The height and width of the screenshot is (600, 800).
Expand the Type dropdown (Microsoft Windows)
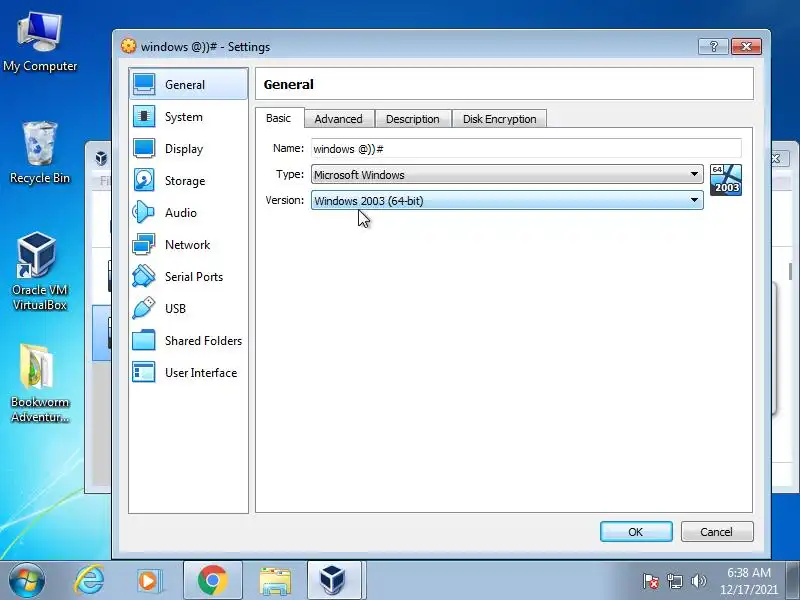point(507,174)
